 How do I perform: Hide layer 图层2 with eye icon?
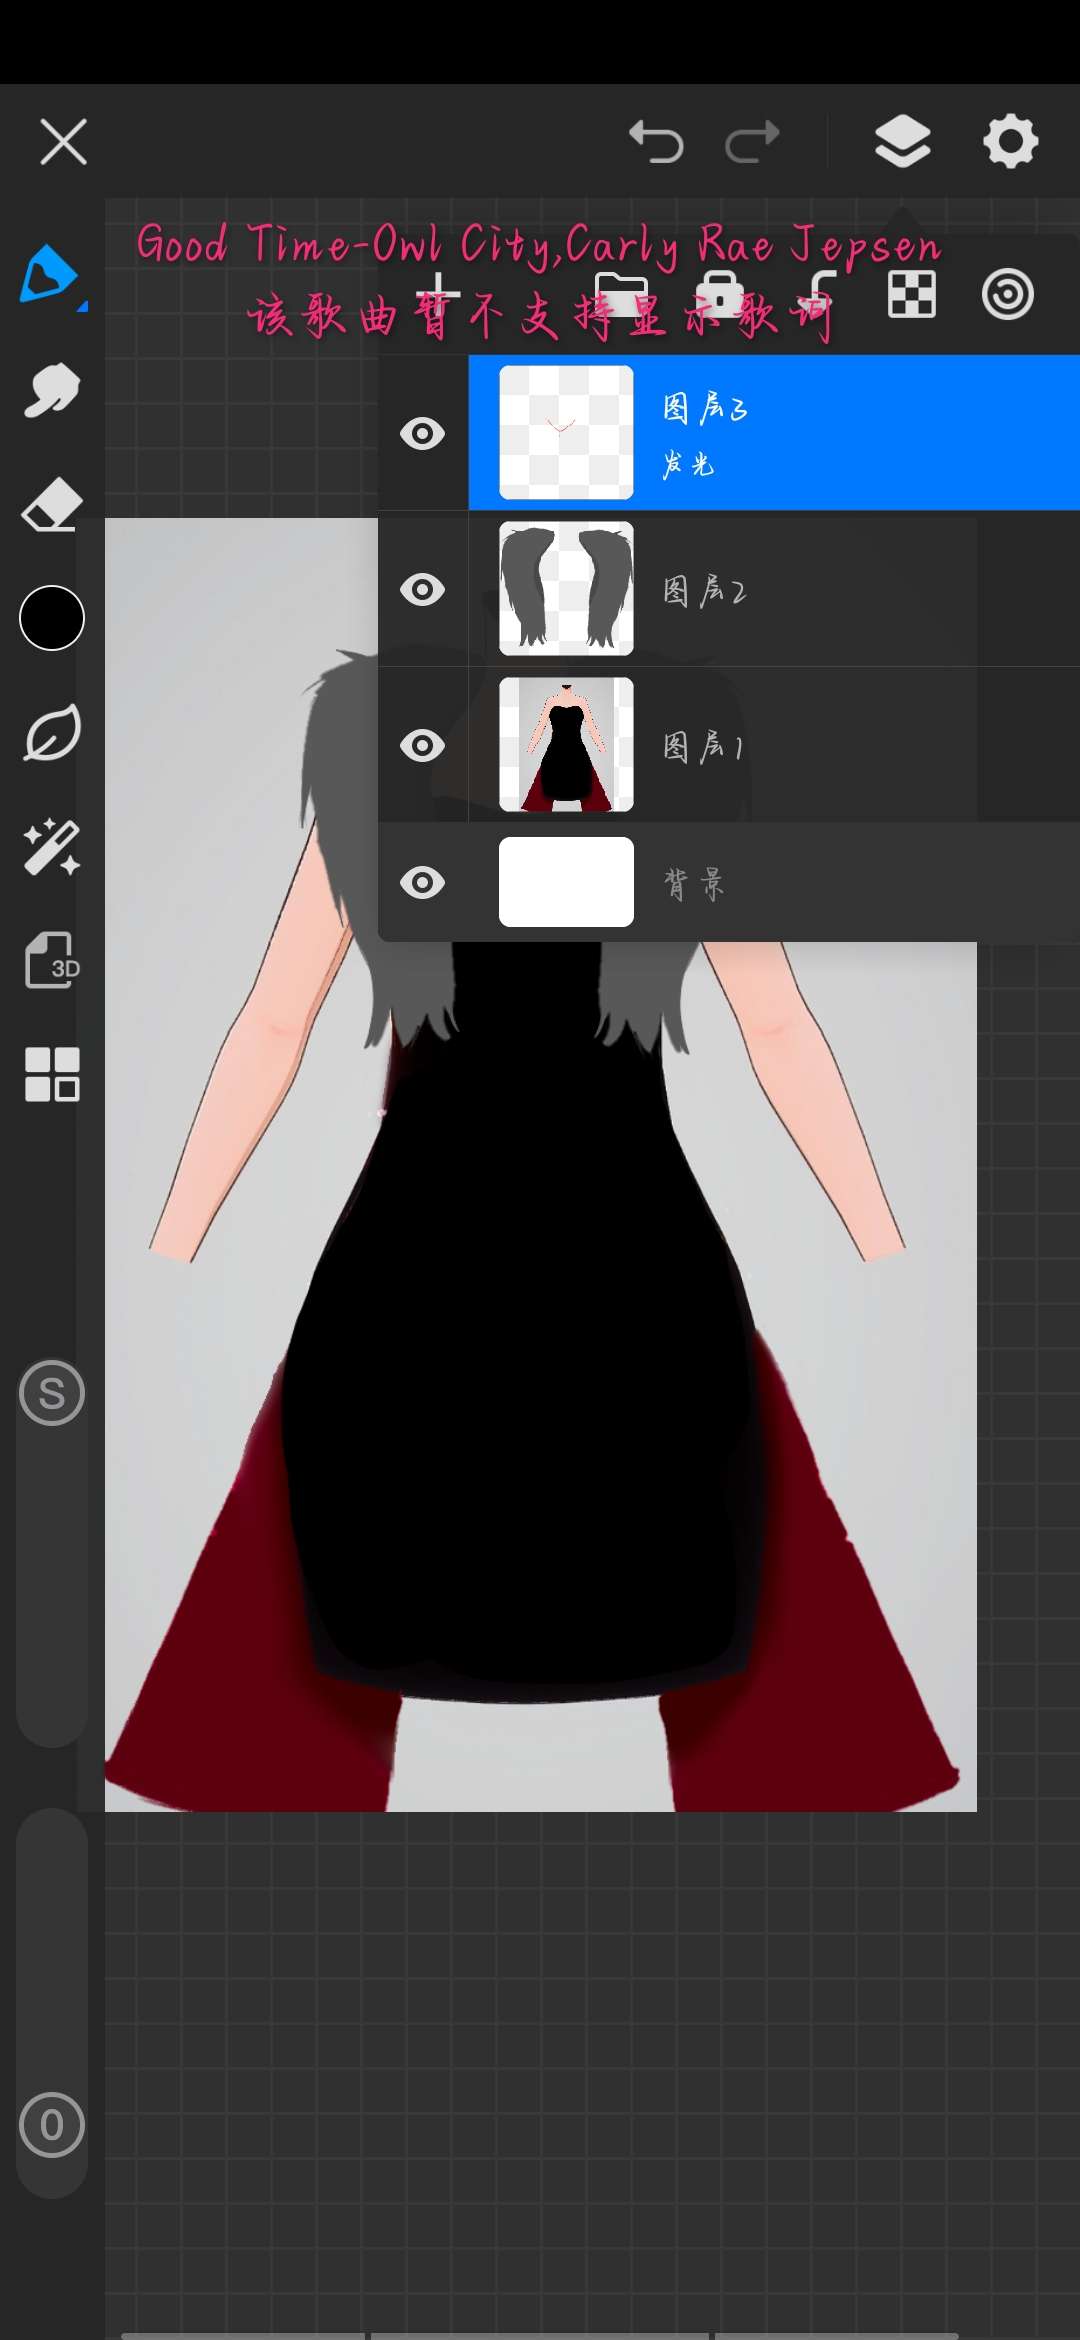pos(423,590)
